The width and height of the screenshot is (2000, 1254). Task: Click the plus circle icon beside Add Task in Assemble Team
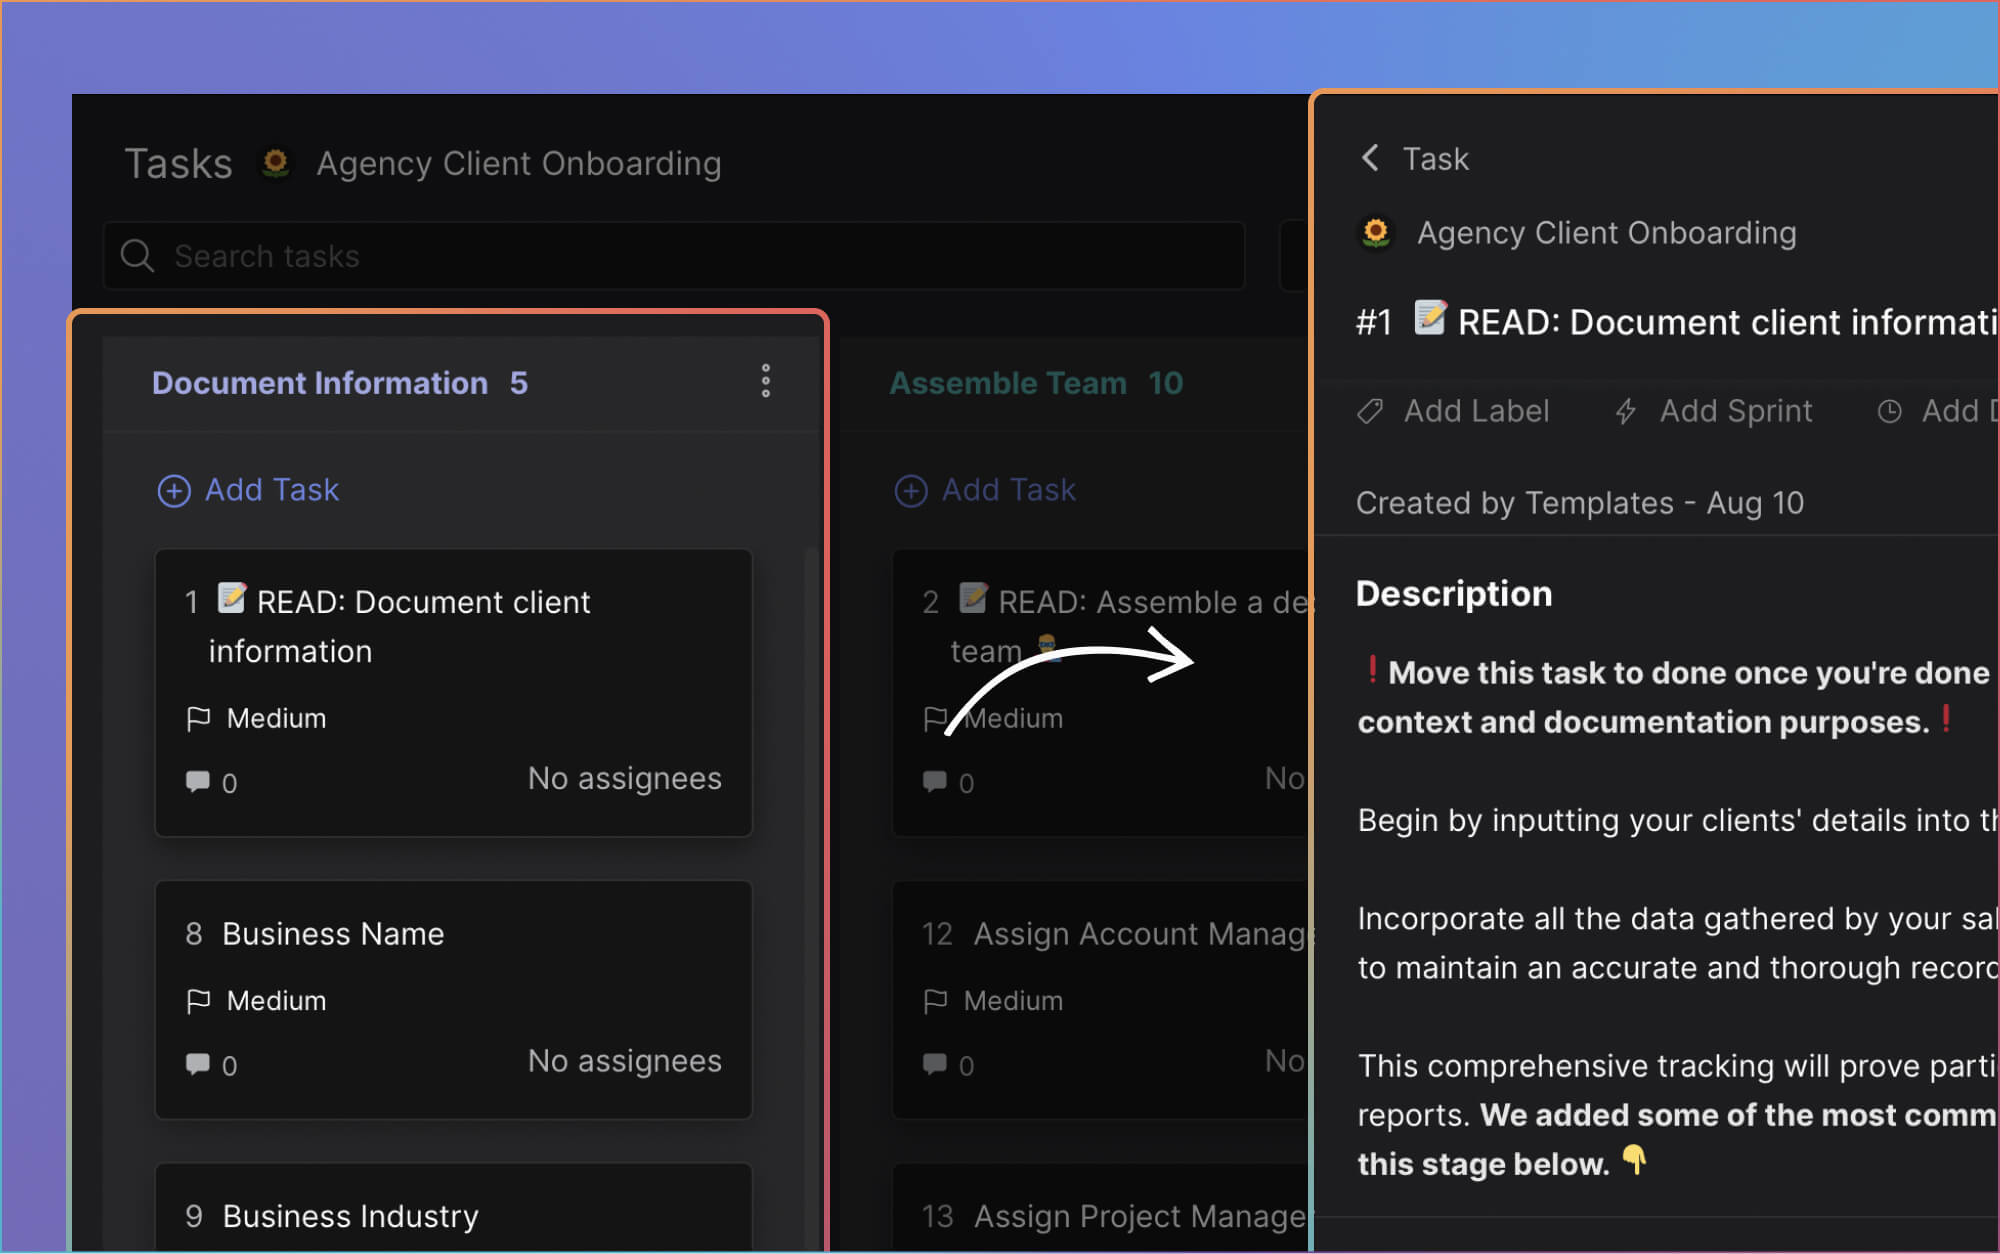[910, 490]
